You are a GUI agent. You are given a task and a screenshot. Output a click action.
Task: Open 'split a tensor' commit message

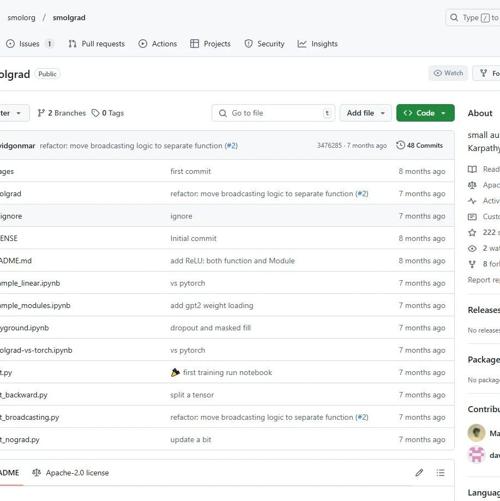pyautogui.click(x=192, y=395)
